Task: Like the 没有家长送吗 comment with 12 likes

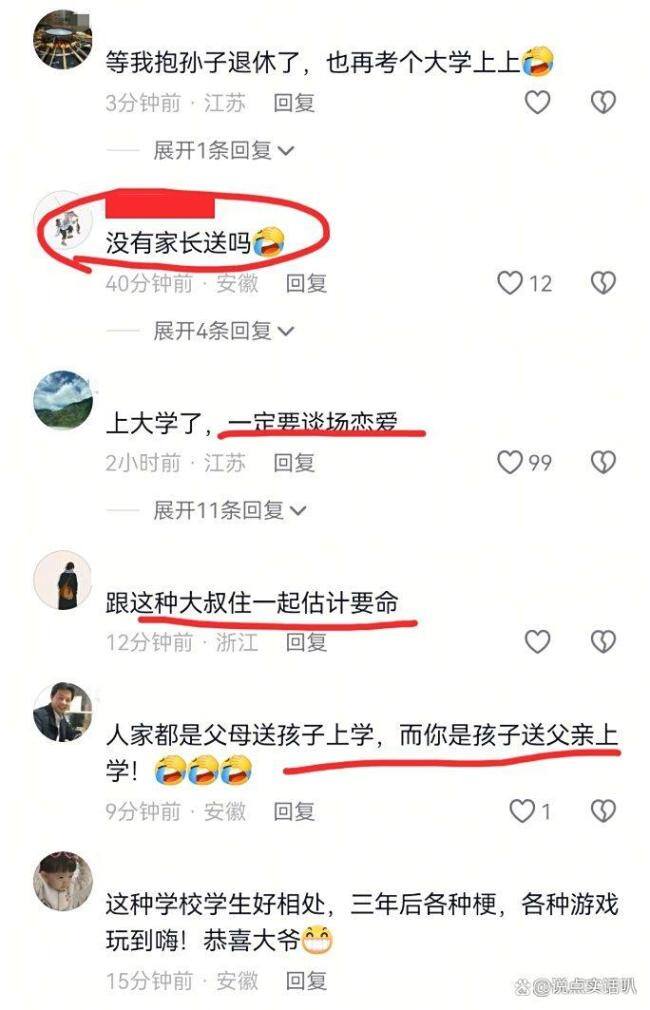Action: [x=510, y=283]
